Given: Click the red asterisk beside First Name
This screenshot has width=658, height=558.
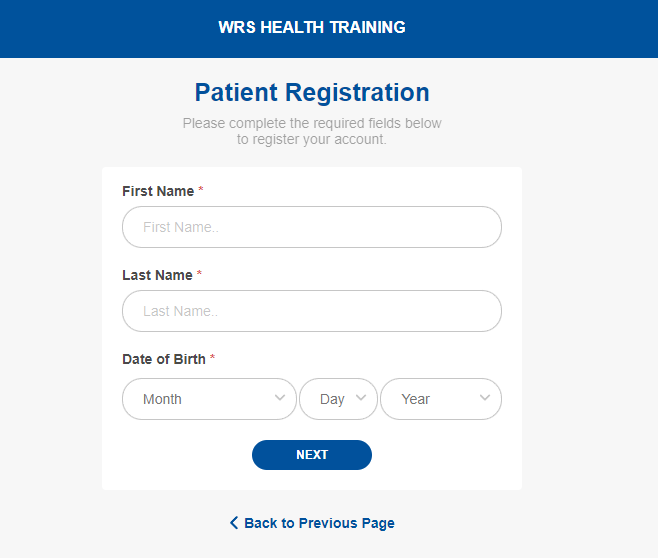Looking at the screenshot, I should coord(201,190).
